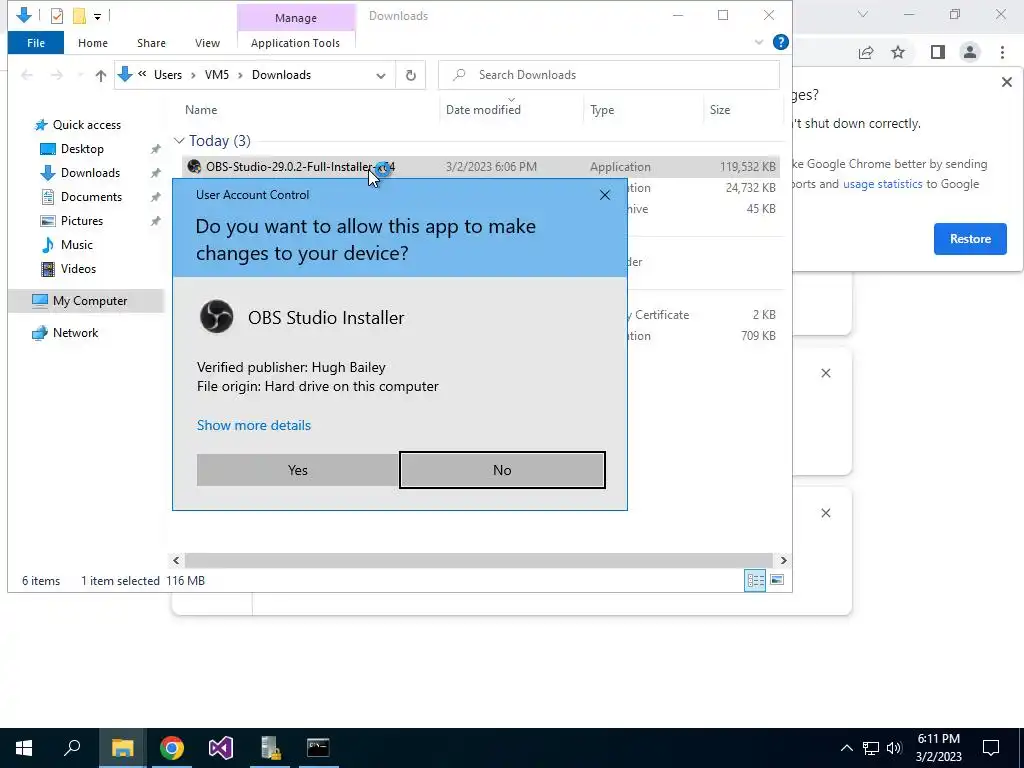
Task: Select the OBS-Studio-29.0.2-Full-Installer file
Action: (480, 167)
